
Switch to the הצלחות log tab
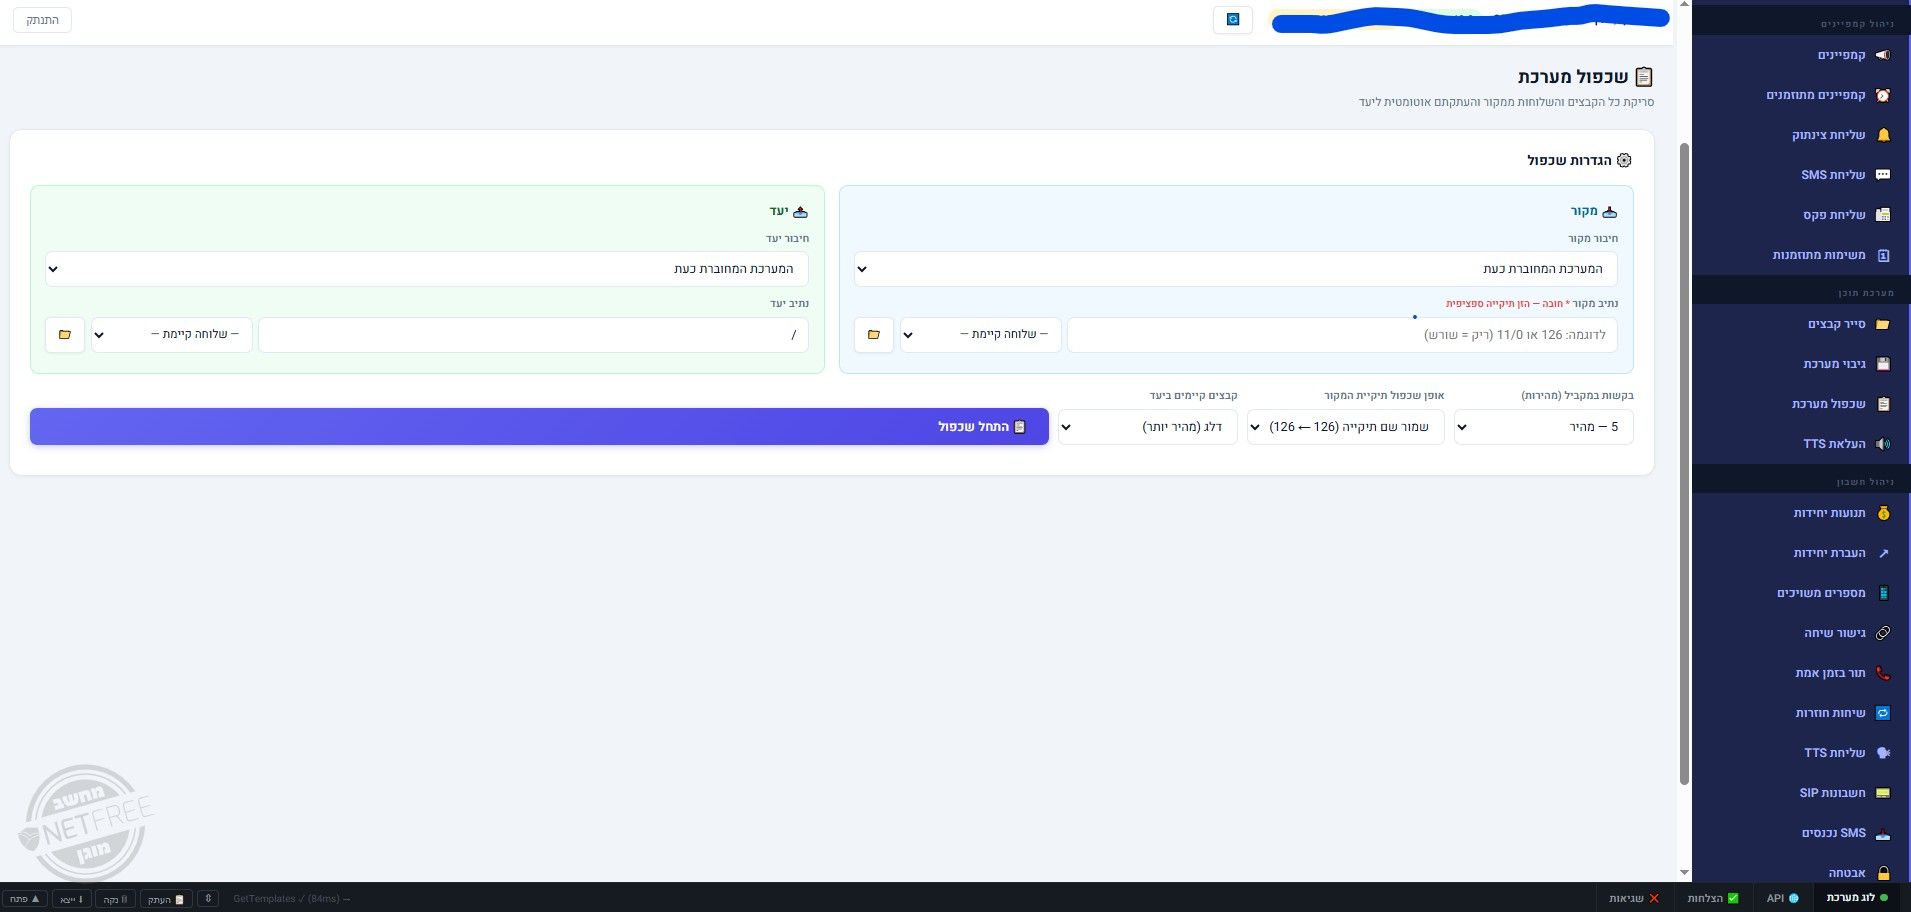coord(1713,898)
